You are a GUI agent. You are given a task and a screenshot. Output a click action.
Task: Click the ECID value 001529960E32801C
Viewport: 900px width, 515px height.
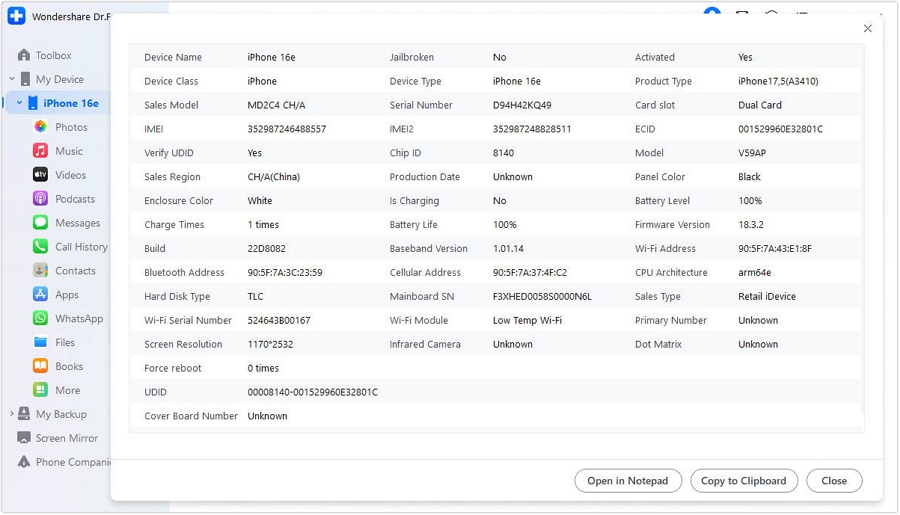[781, 129]
